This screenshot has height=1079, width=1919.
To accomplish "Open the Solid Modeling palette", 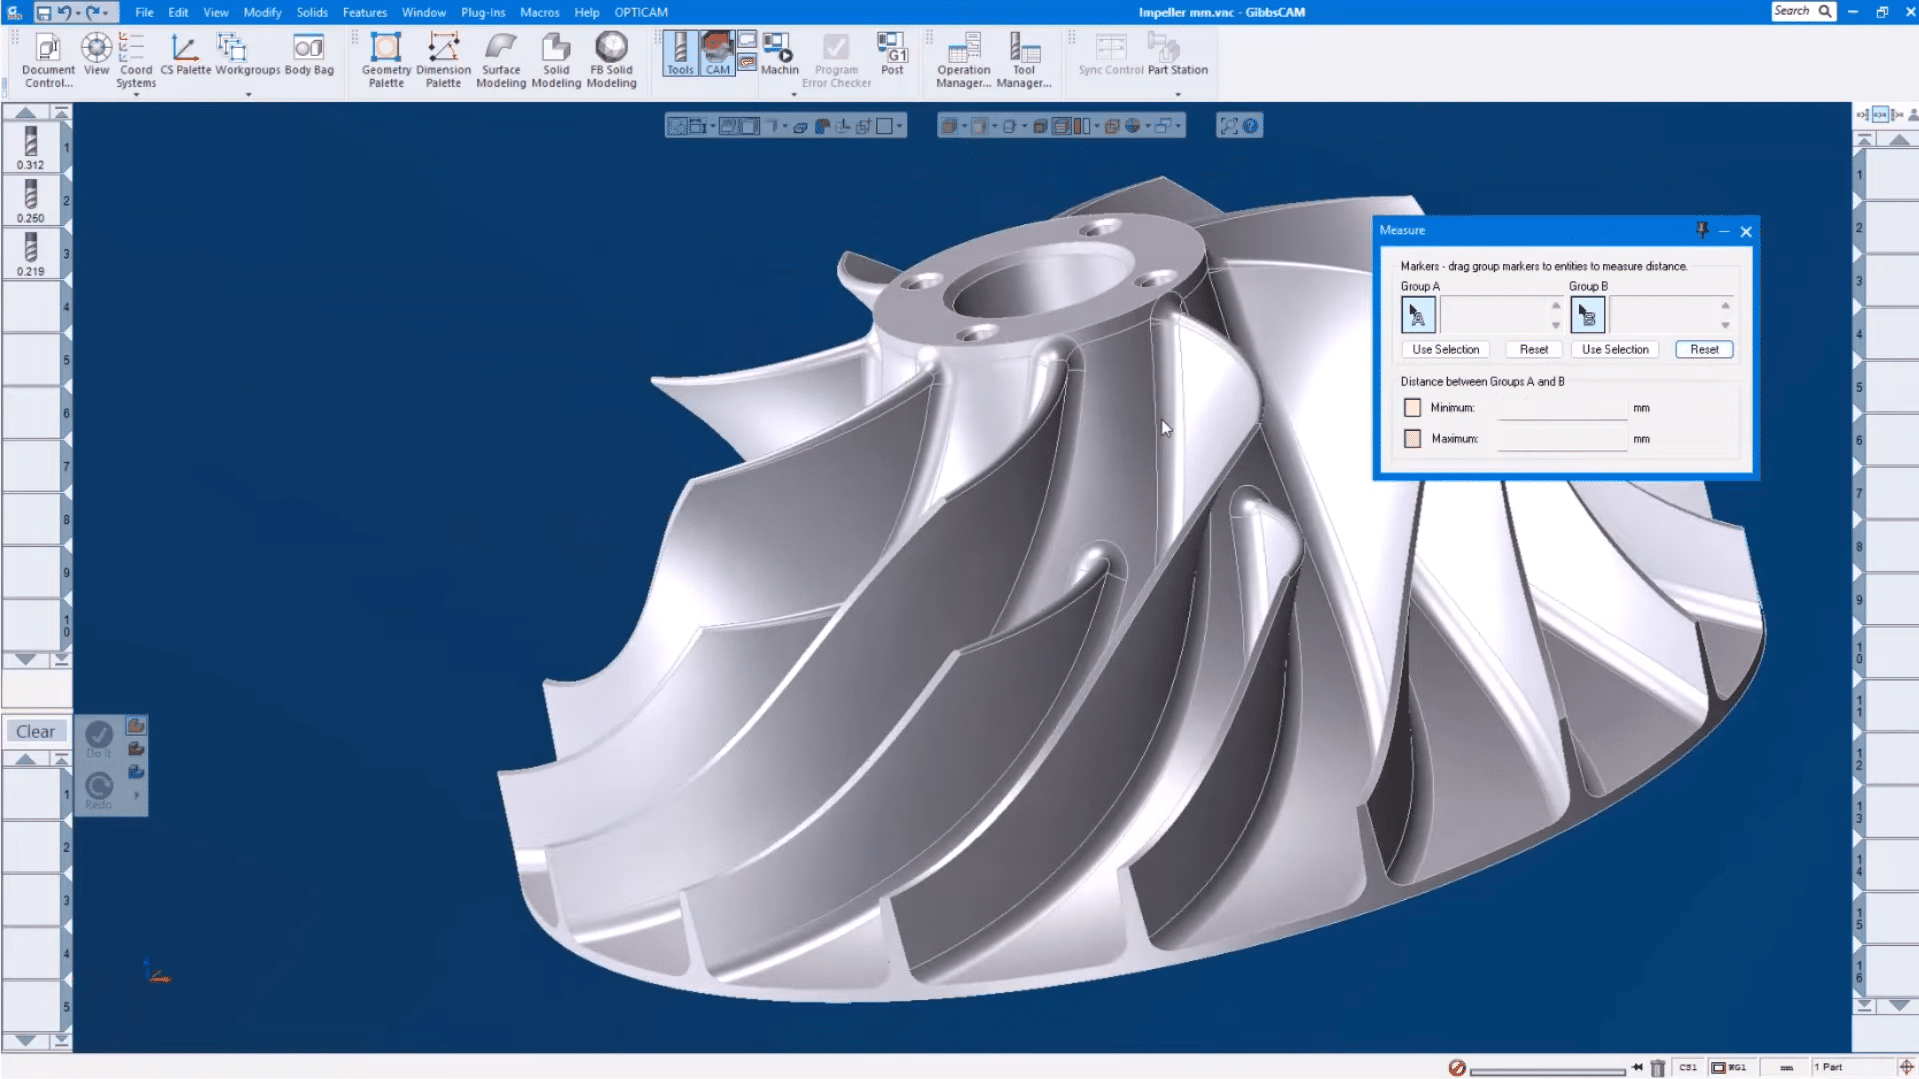I will (556, 59).
